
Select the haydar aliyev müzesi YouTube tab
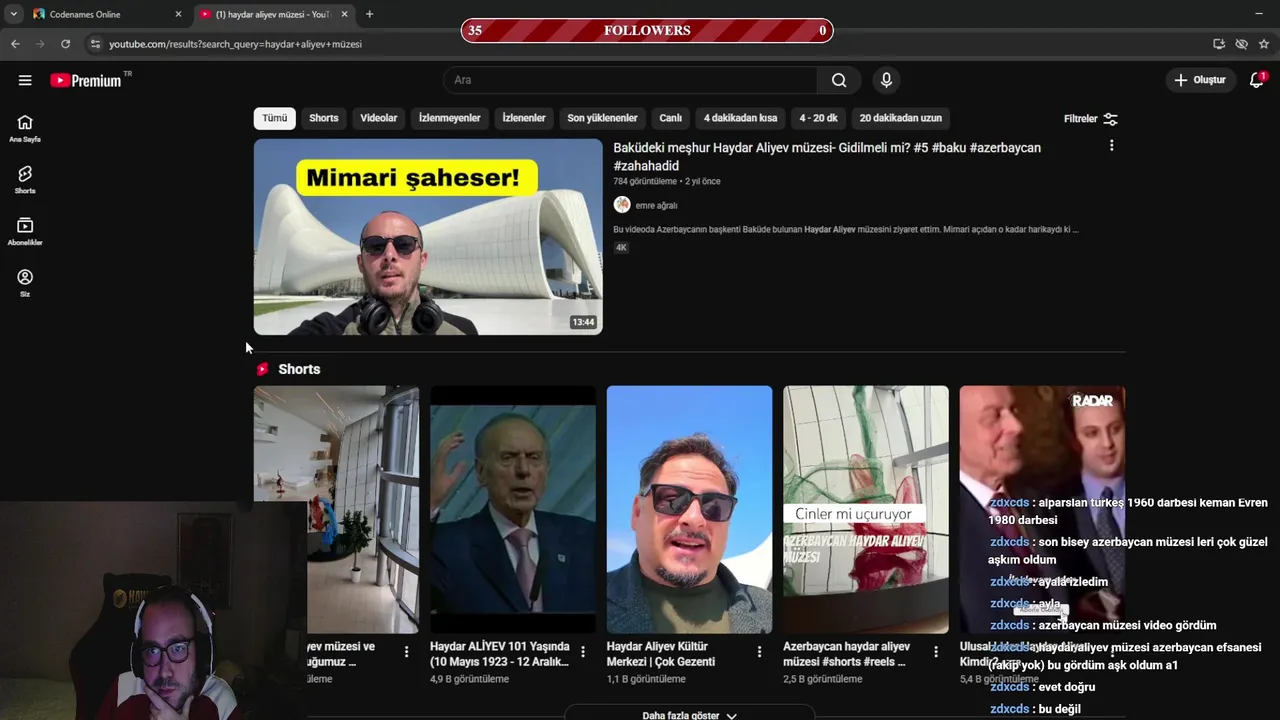pos(272,14)
